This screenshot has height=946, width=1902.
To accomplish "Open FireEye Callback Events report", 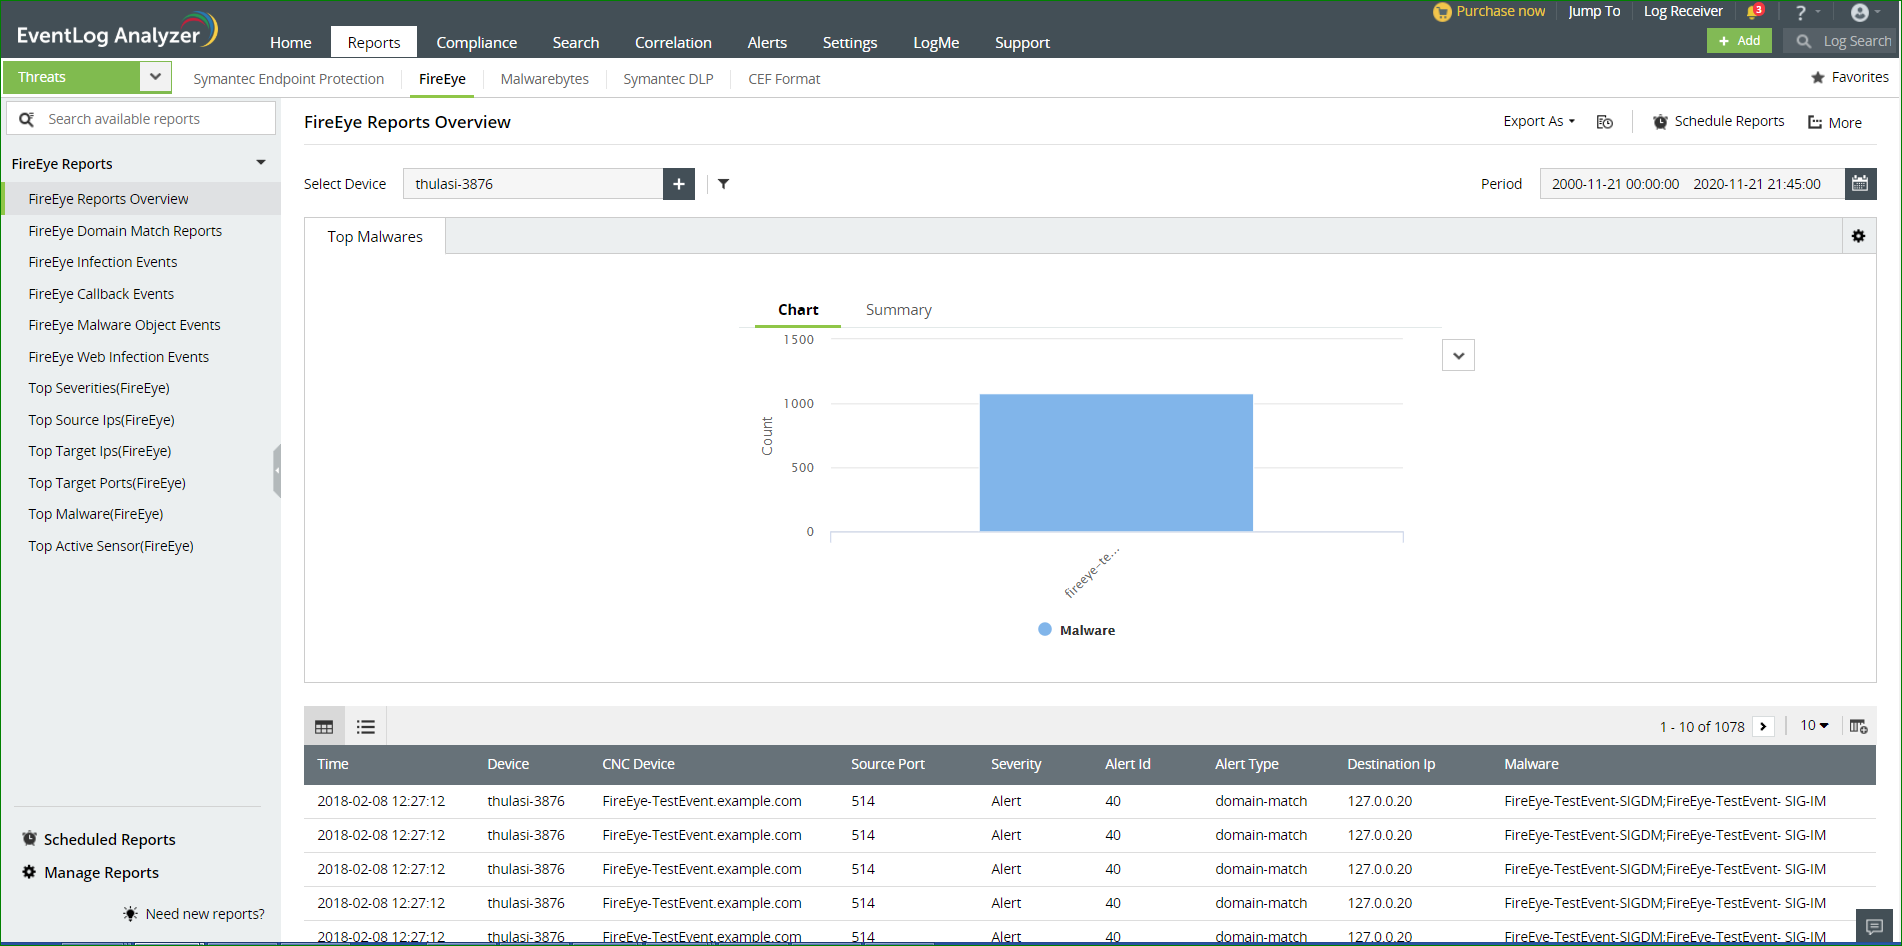I will (x=101, y=294).
